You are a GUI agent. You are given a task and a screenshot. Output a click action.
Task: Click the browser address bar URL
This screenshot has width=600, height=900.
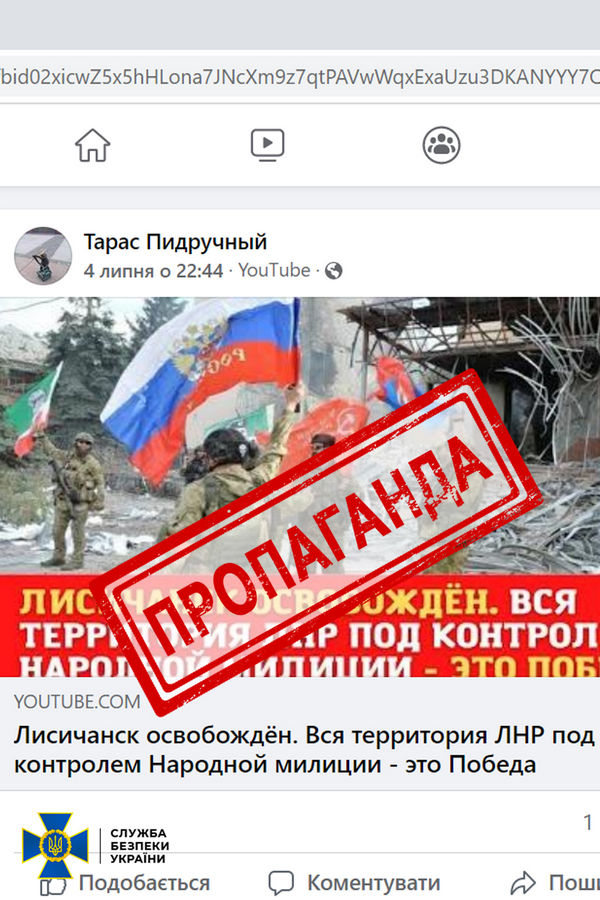[300, 76]
